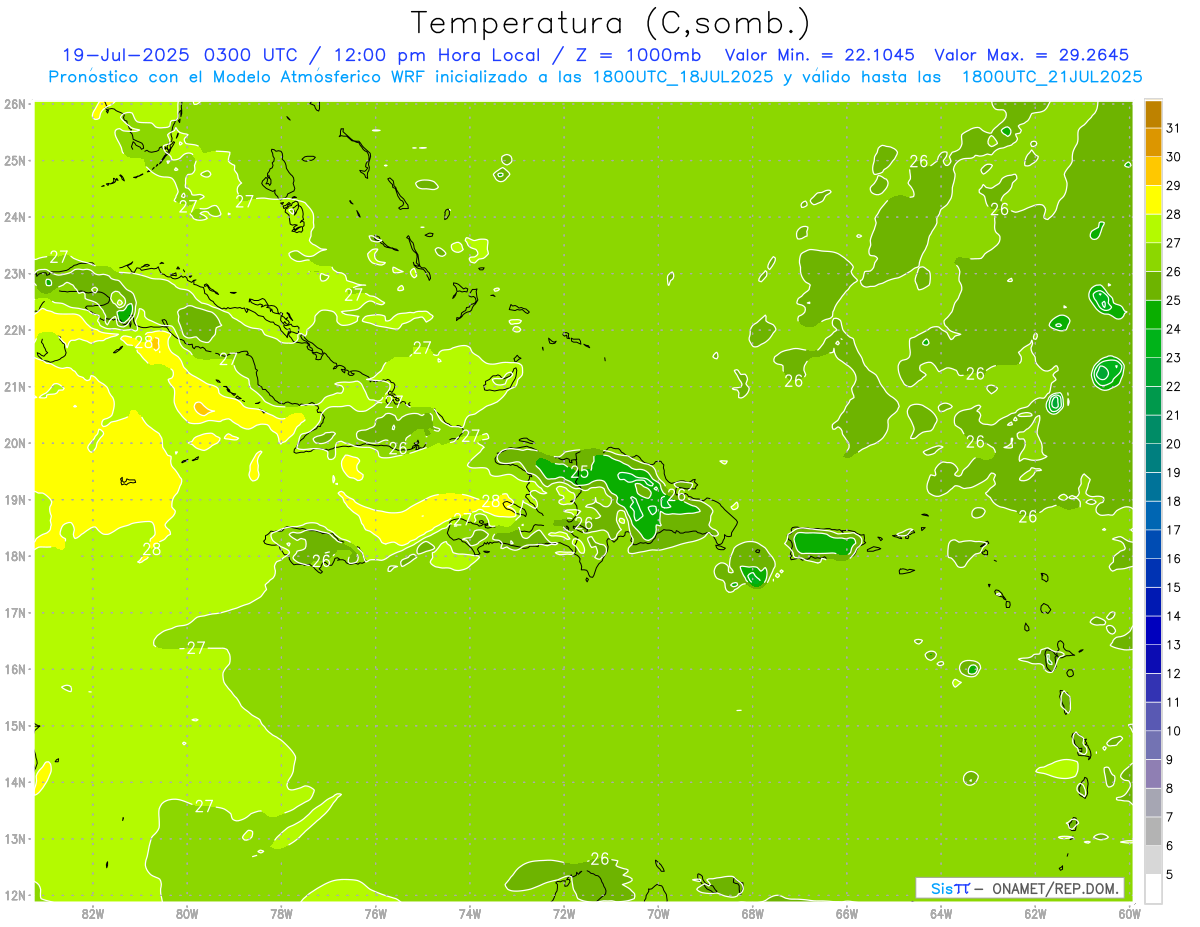Click the longitude axis label "64W"

click(x=941, y=913)
